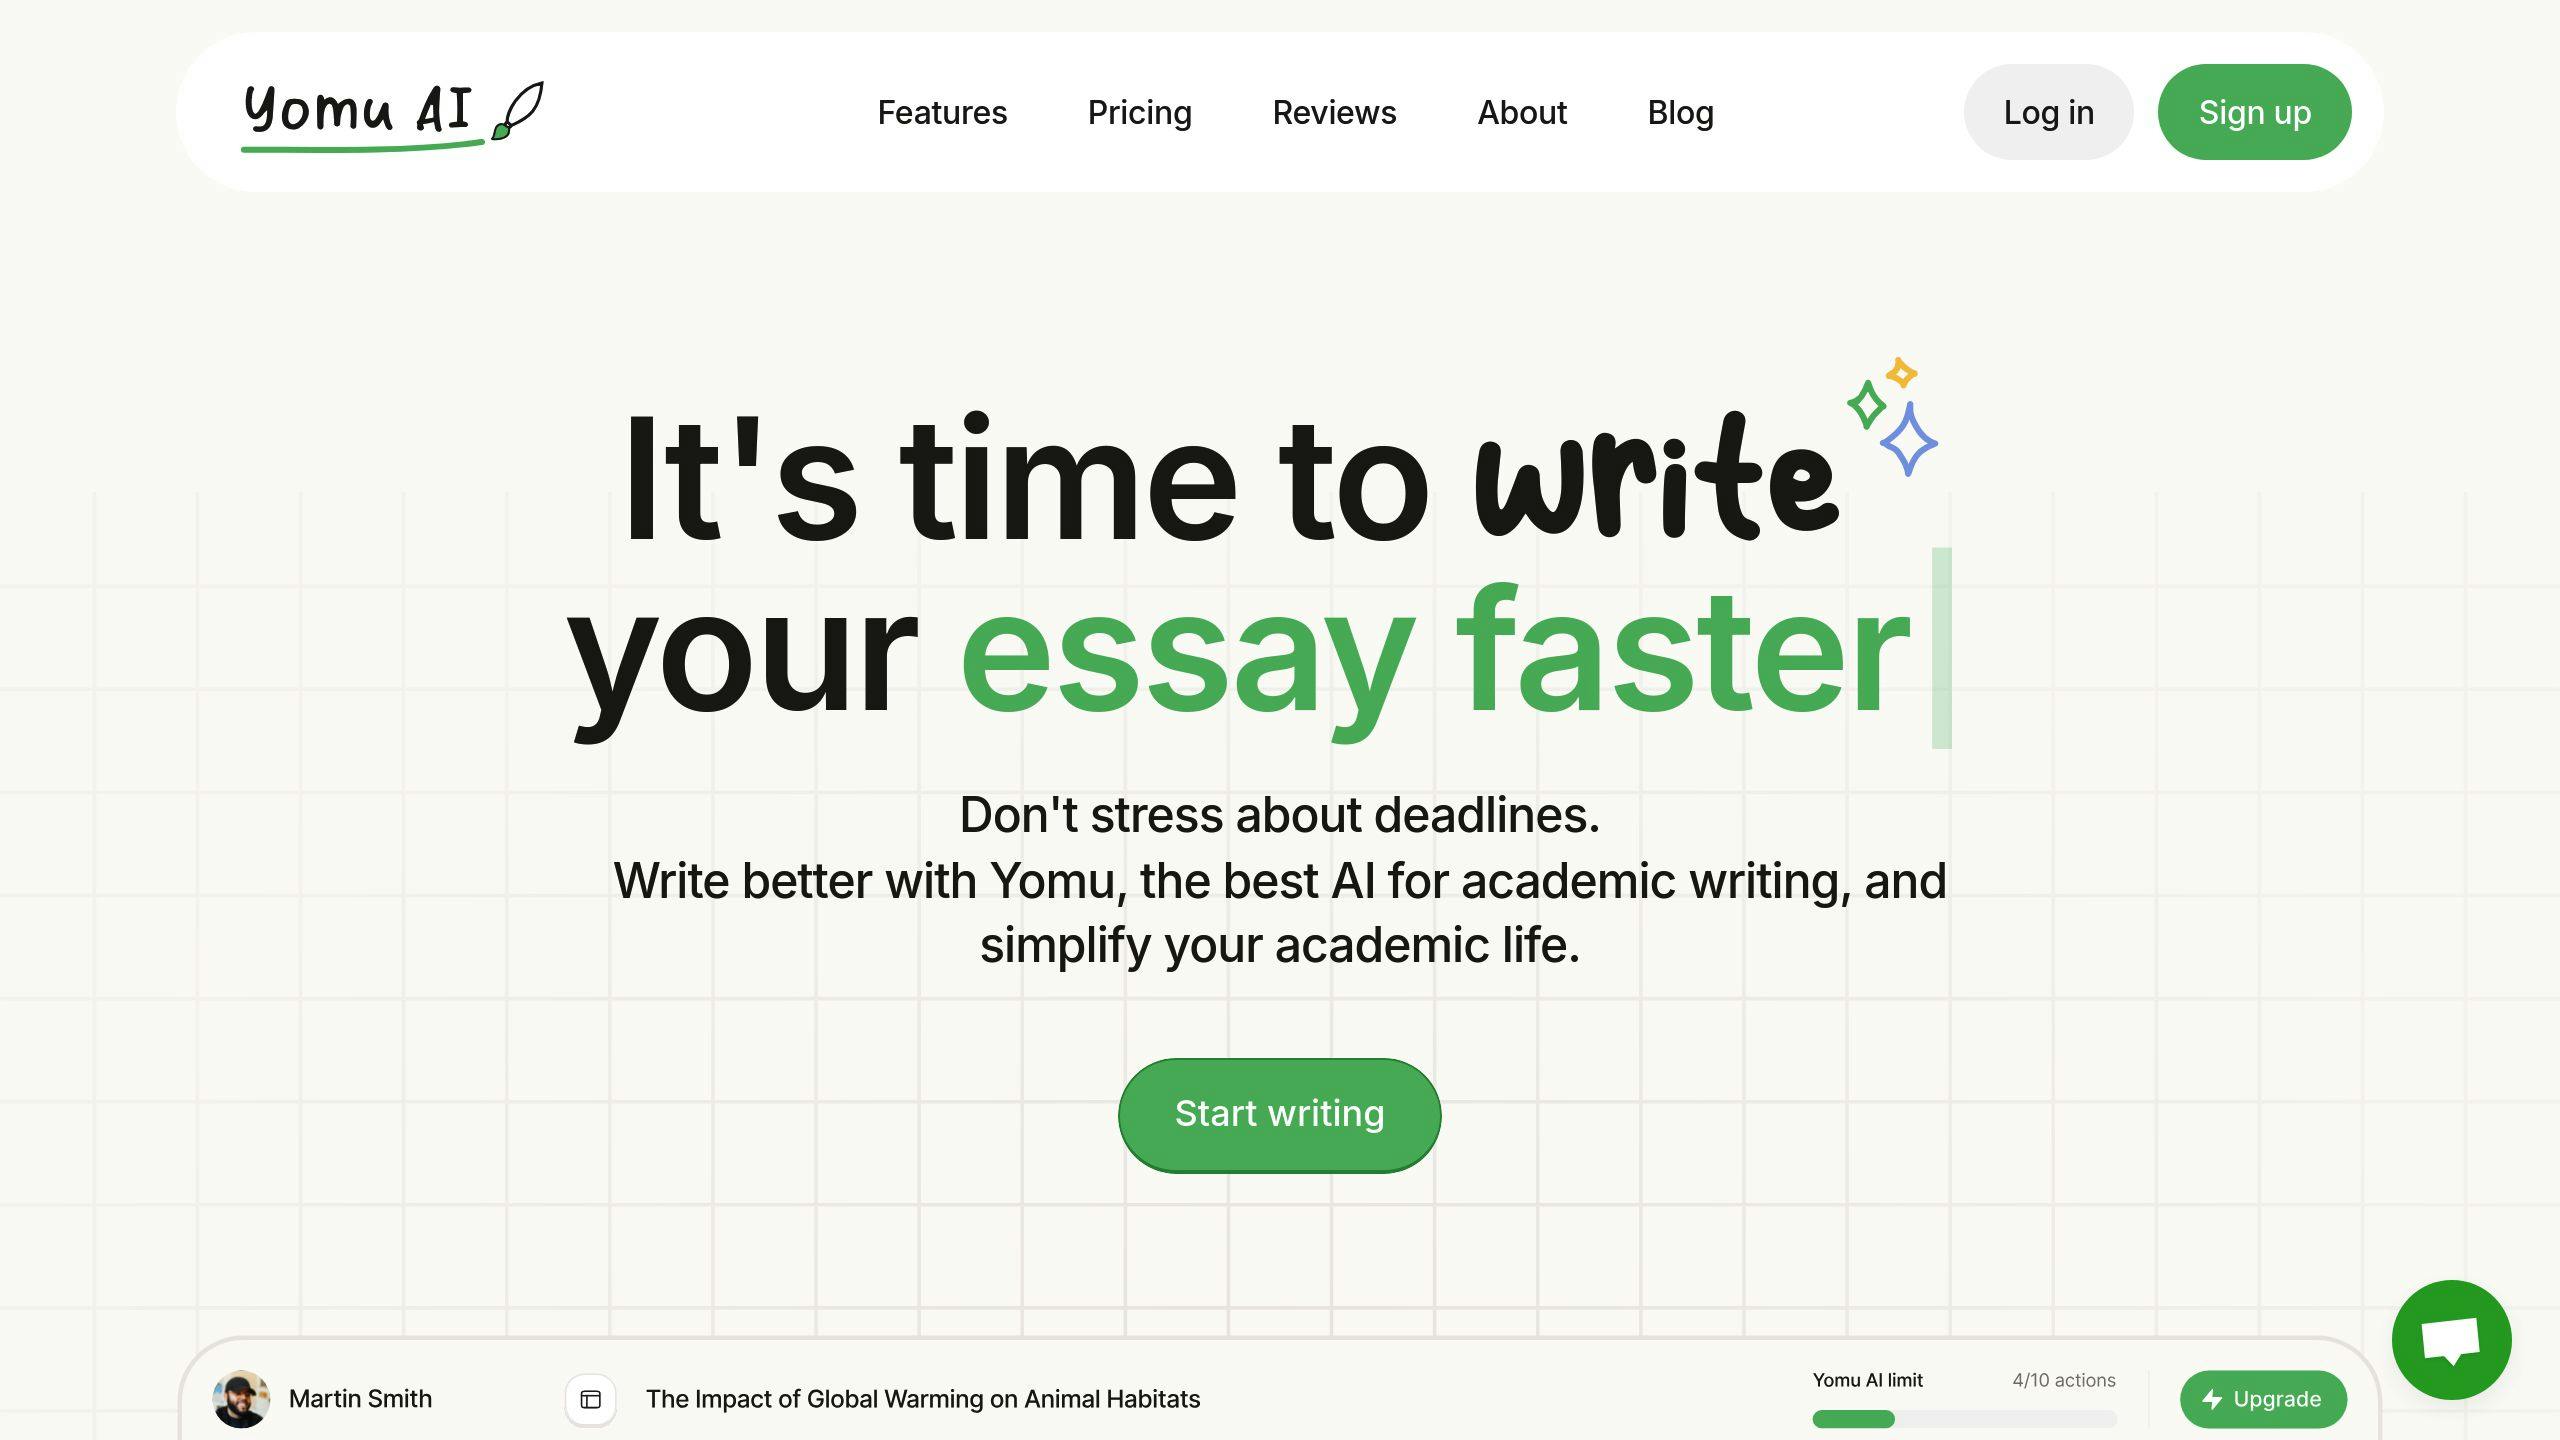Click the sparkle decoration icon top right
Image resolution: width=2560 pixels, height=1440 pixels.
[1890, 413]
